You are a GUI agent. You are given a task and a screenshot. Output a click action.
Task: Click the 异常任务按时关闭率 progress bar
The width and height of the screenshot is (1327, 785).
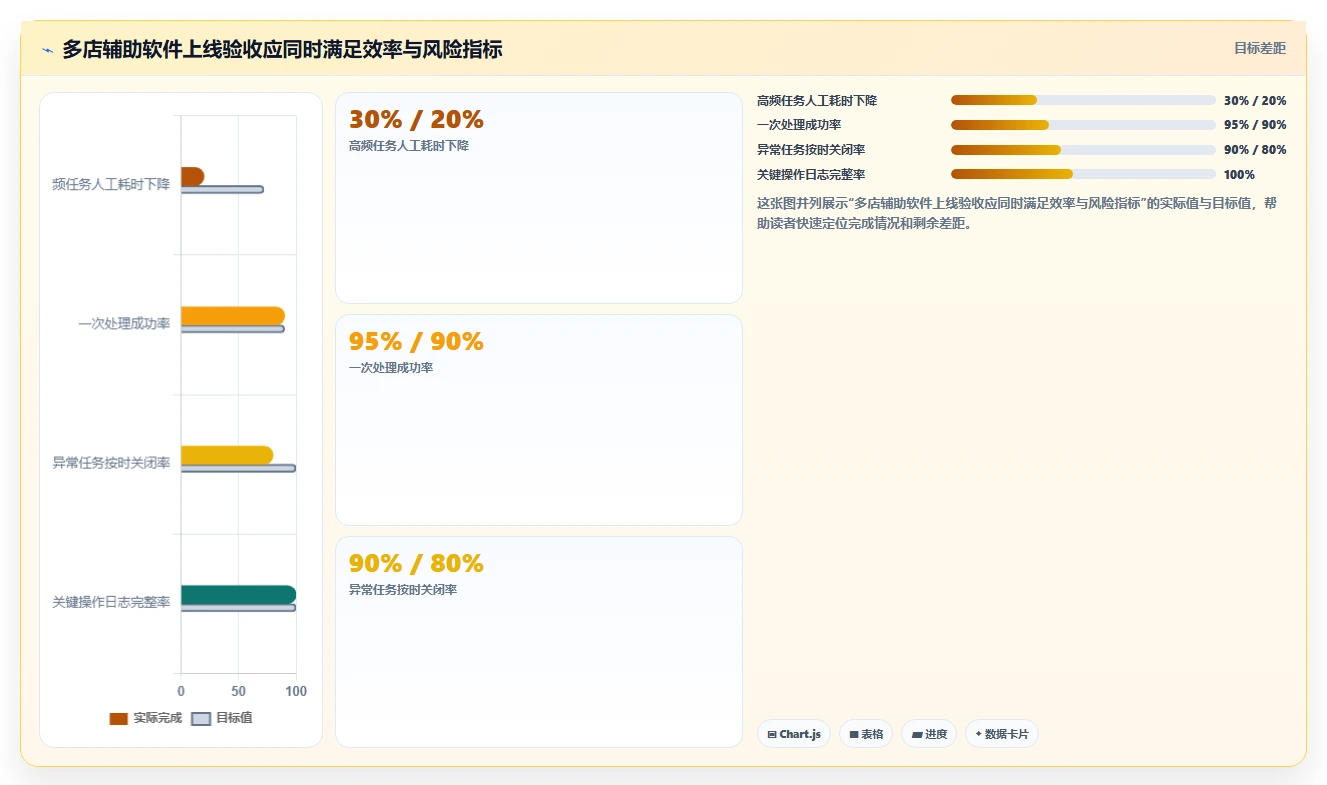1083,150
